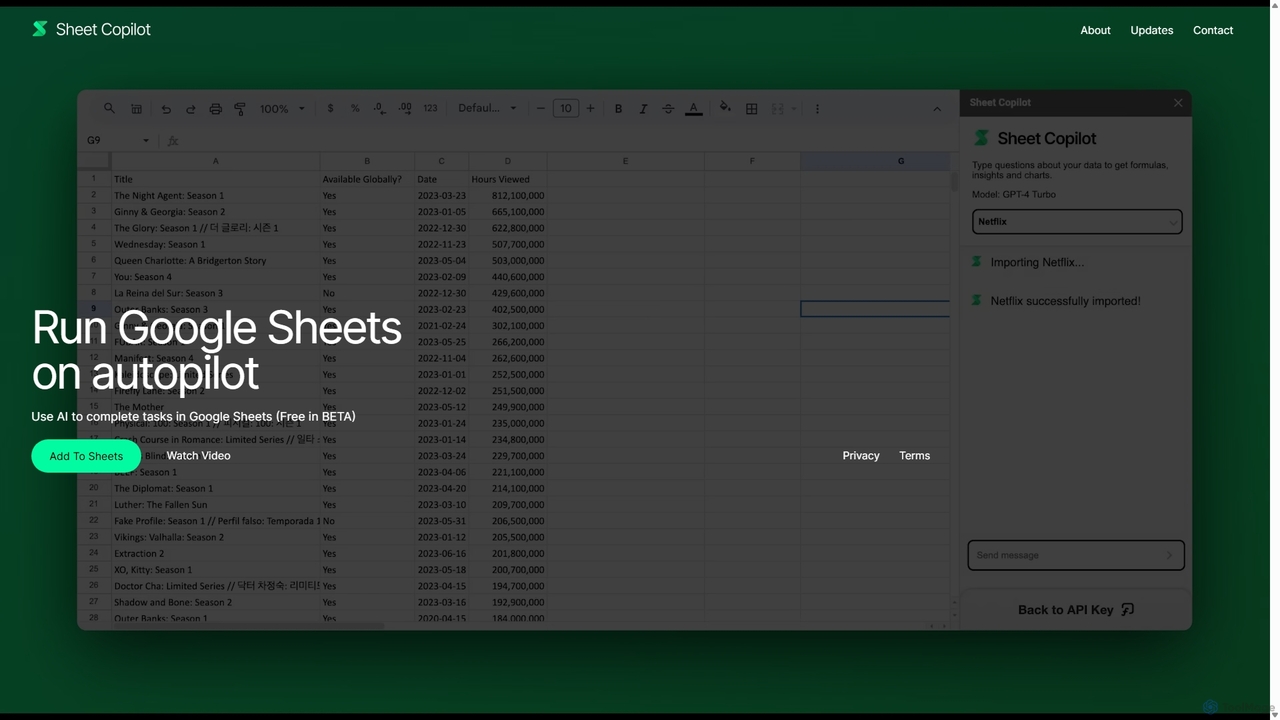Click Back to API Key button
This screenshot has height=720, width=1280.
click(x=1076, y=610)
